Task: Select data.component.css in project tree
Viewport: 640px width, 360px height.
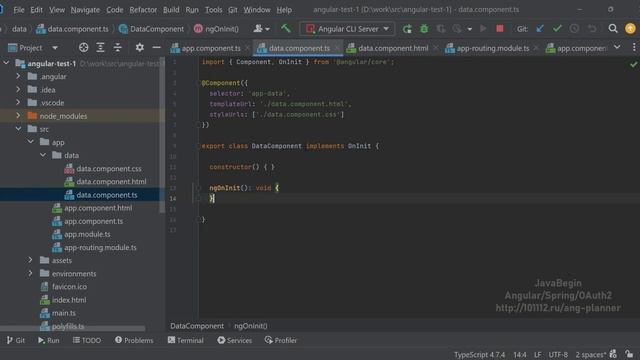Action: tap(103, 168)
